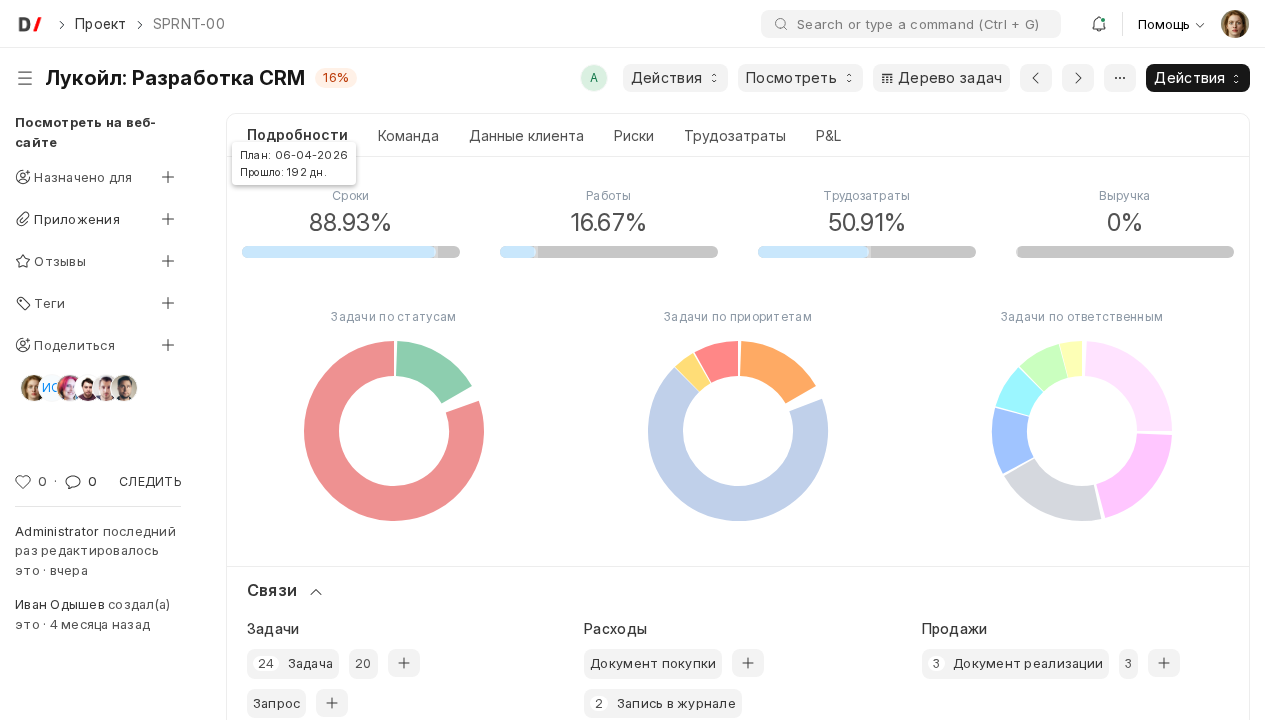Add new Запрос with plus button
Viewport: 1280px width, 720px height.
(332, 703)
